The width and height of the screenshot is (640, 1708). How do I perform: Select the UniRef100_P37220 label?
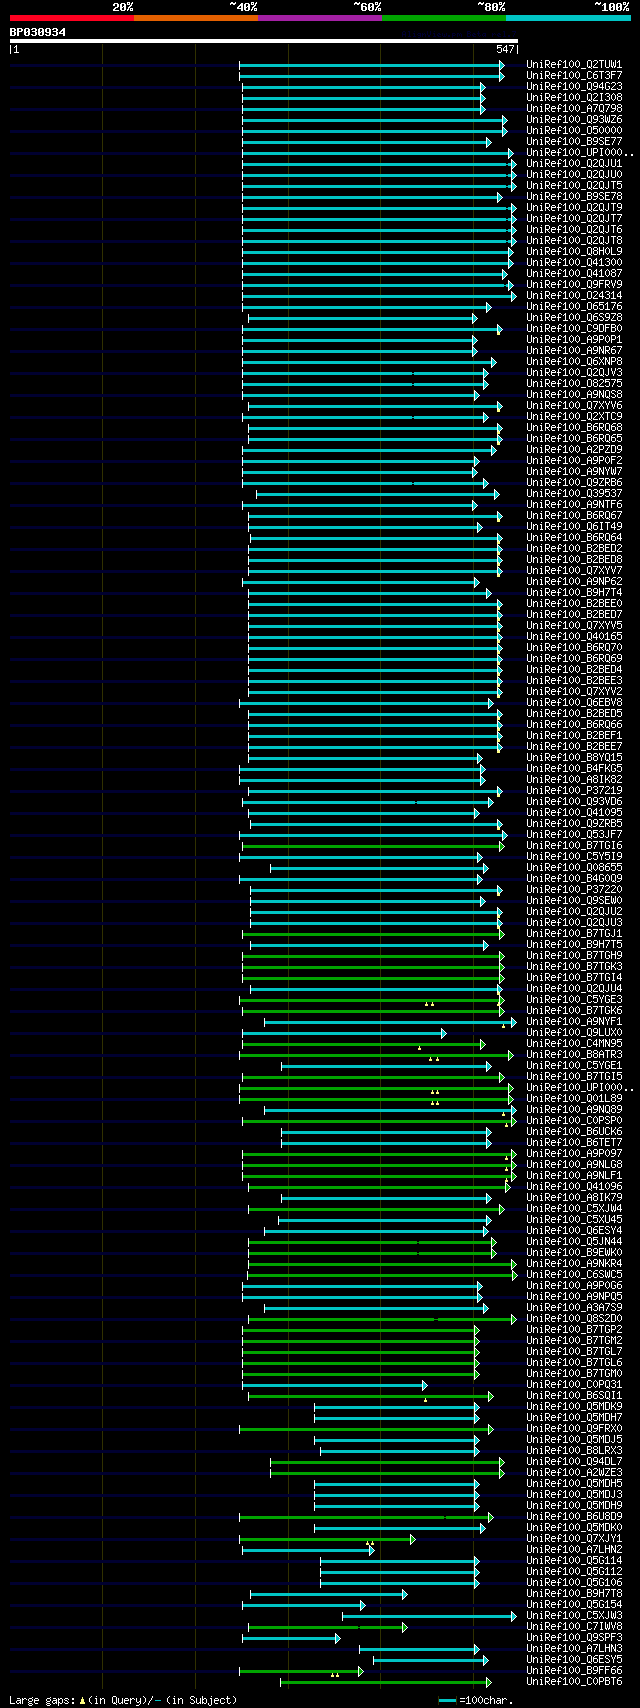tap(574, 890)
